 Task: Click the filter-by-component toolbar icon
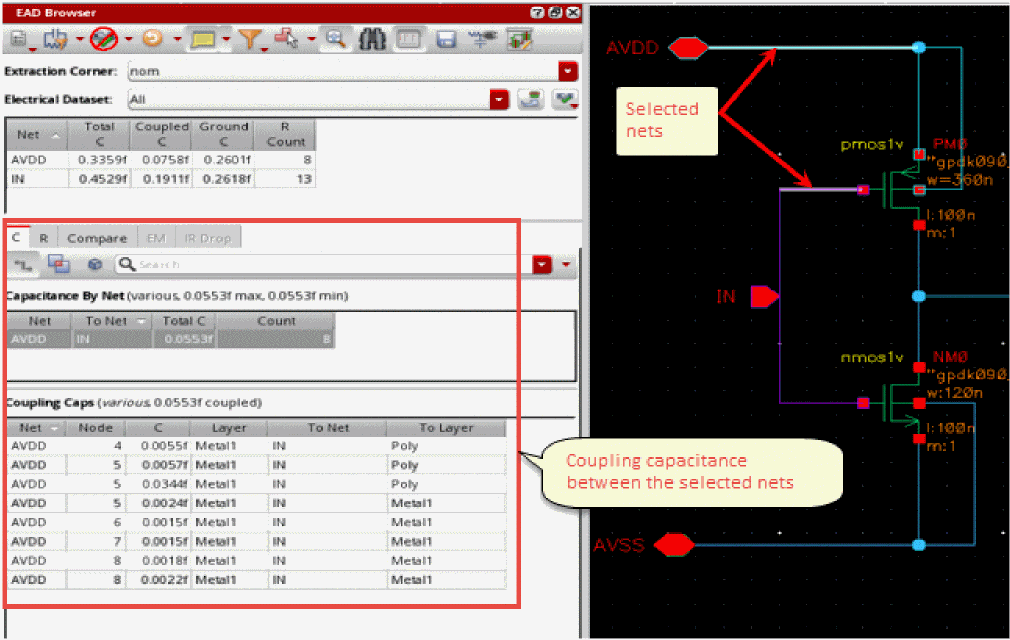(55, 40)
